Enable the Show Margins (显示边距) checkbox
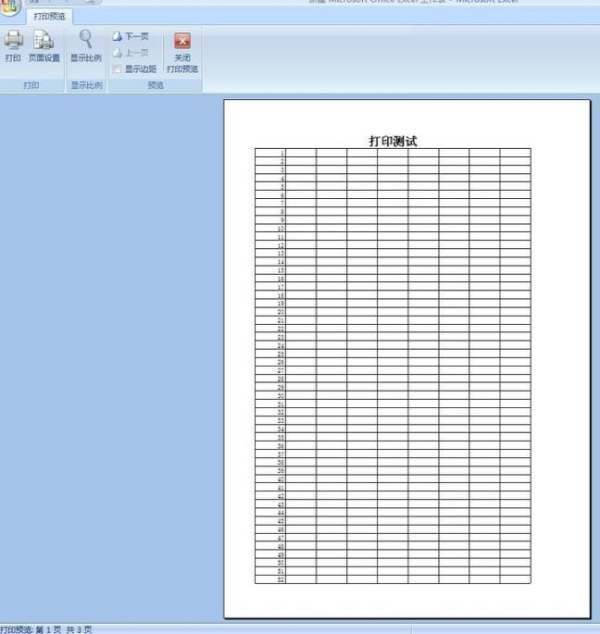The image size is (600, 634). pos(117,69)
